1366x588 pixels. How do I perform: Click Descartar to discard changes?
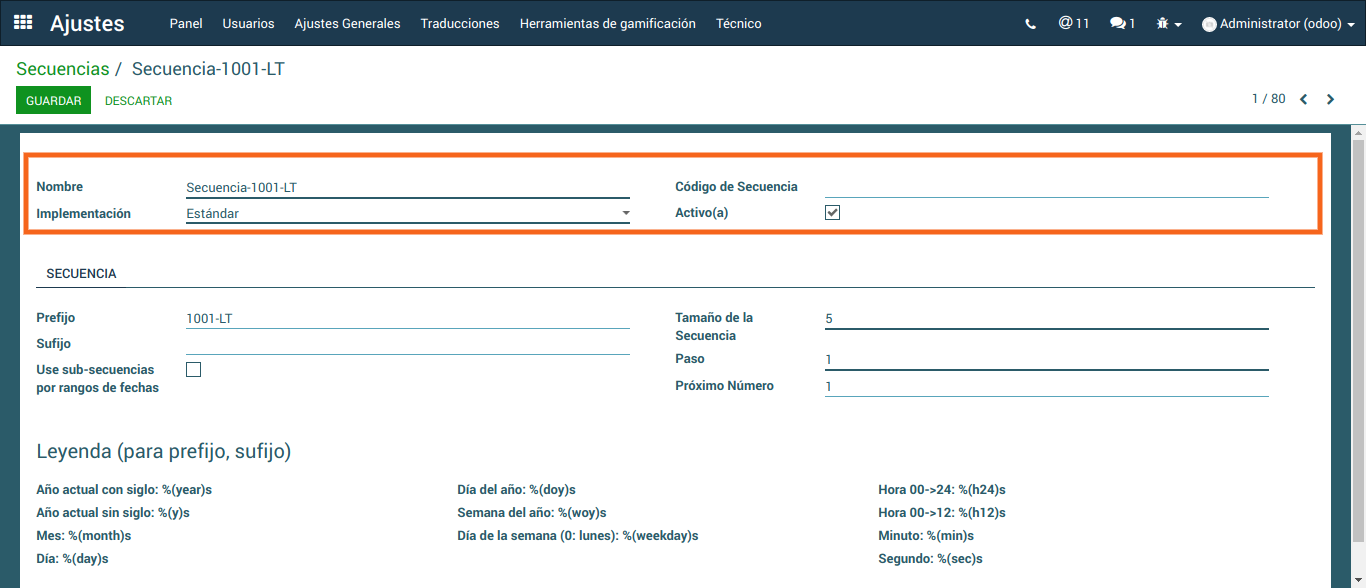[x=138, y=101]
